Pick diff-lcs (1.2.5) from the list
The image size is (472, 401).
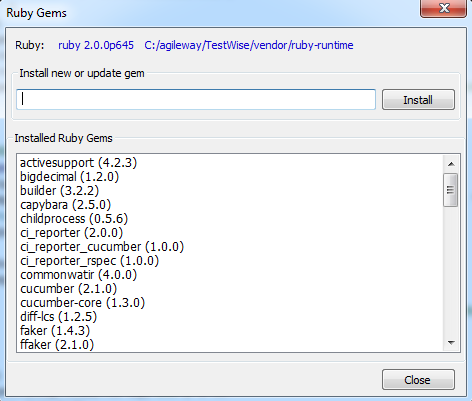pyautogui.click(x=58, y=317)
